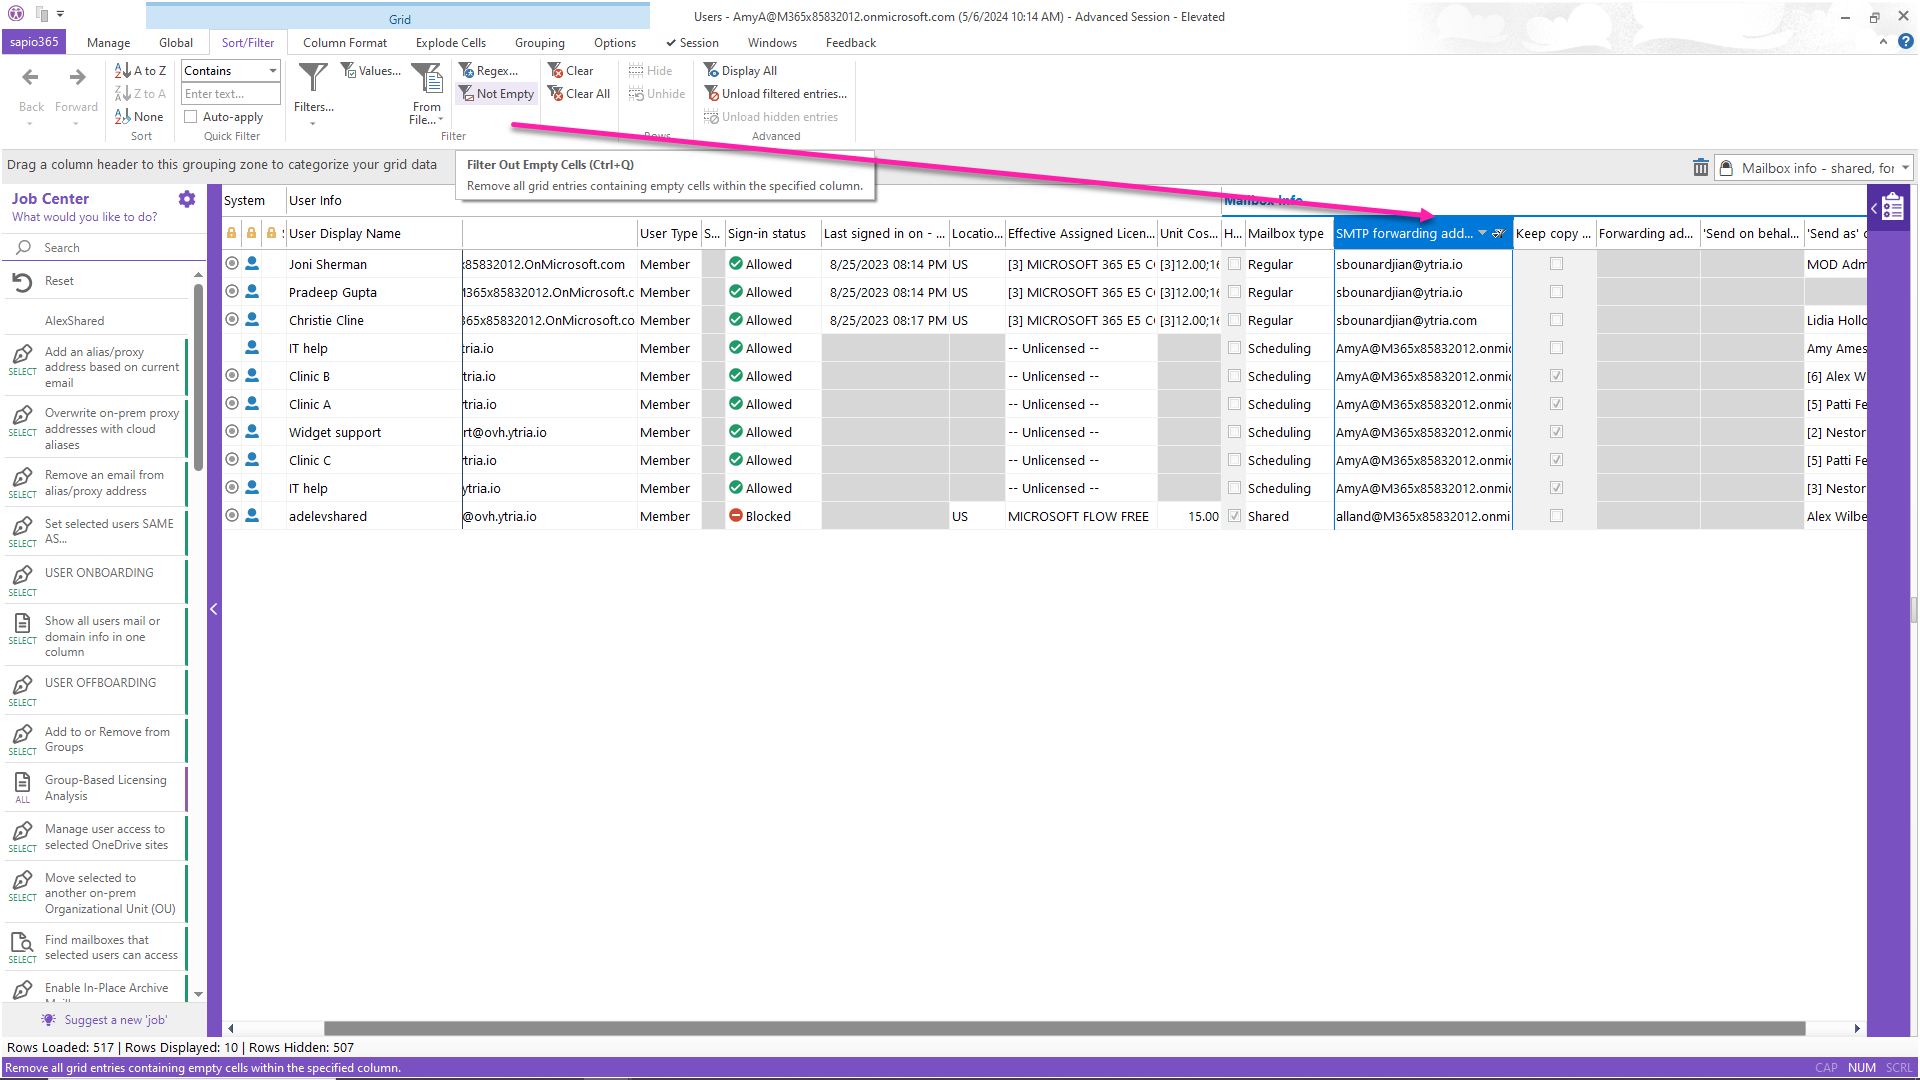Toggle the H... checkbox for adelevshared row
Image resolution: width=1920 pixels, height=1080 pixels.
click(1234, 516)
